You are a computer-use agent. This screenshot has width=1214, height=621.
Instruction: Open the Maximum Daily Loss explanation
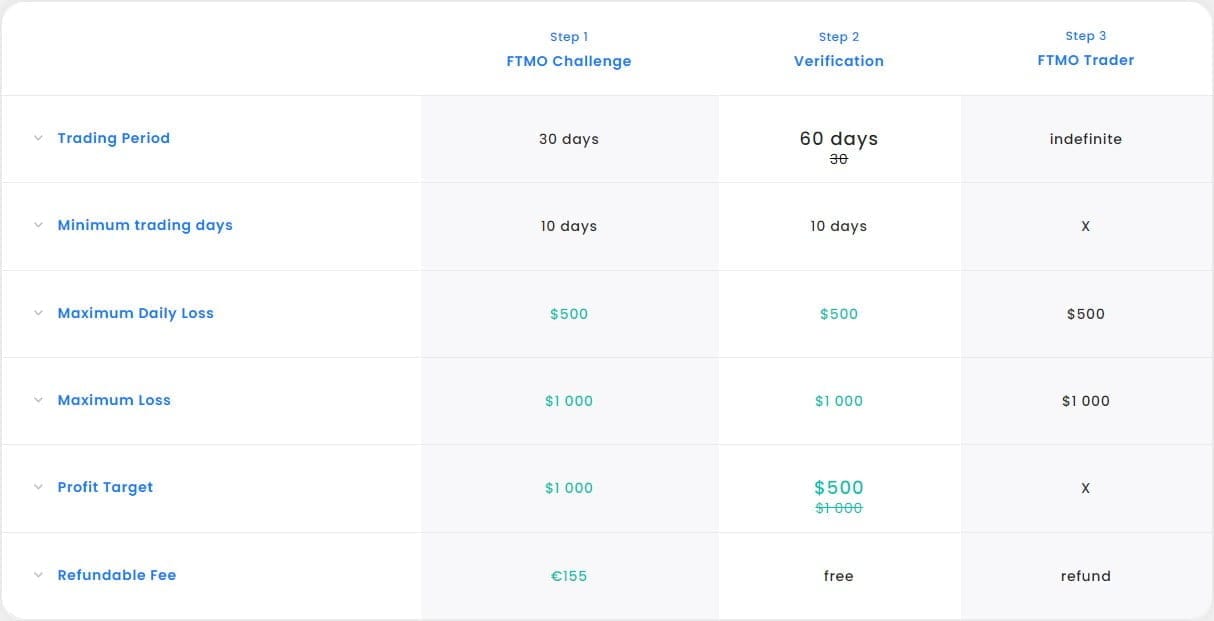135,313
